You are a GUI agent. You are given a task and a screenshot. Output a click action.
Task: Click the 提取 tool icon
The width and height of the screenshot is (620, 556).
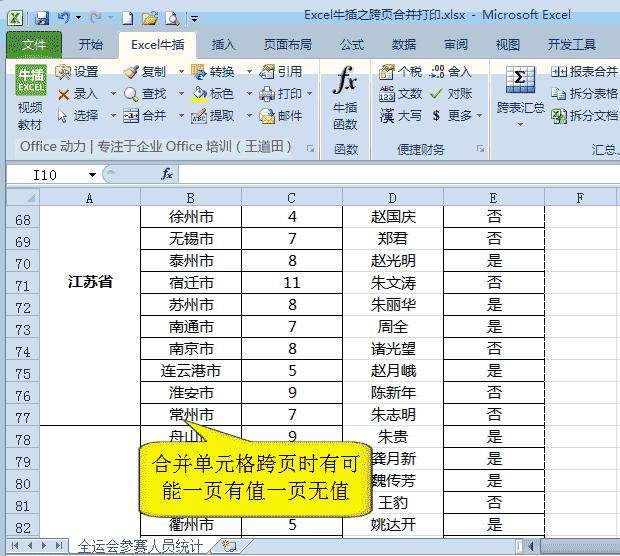[213, 116]
